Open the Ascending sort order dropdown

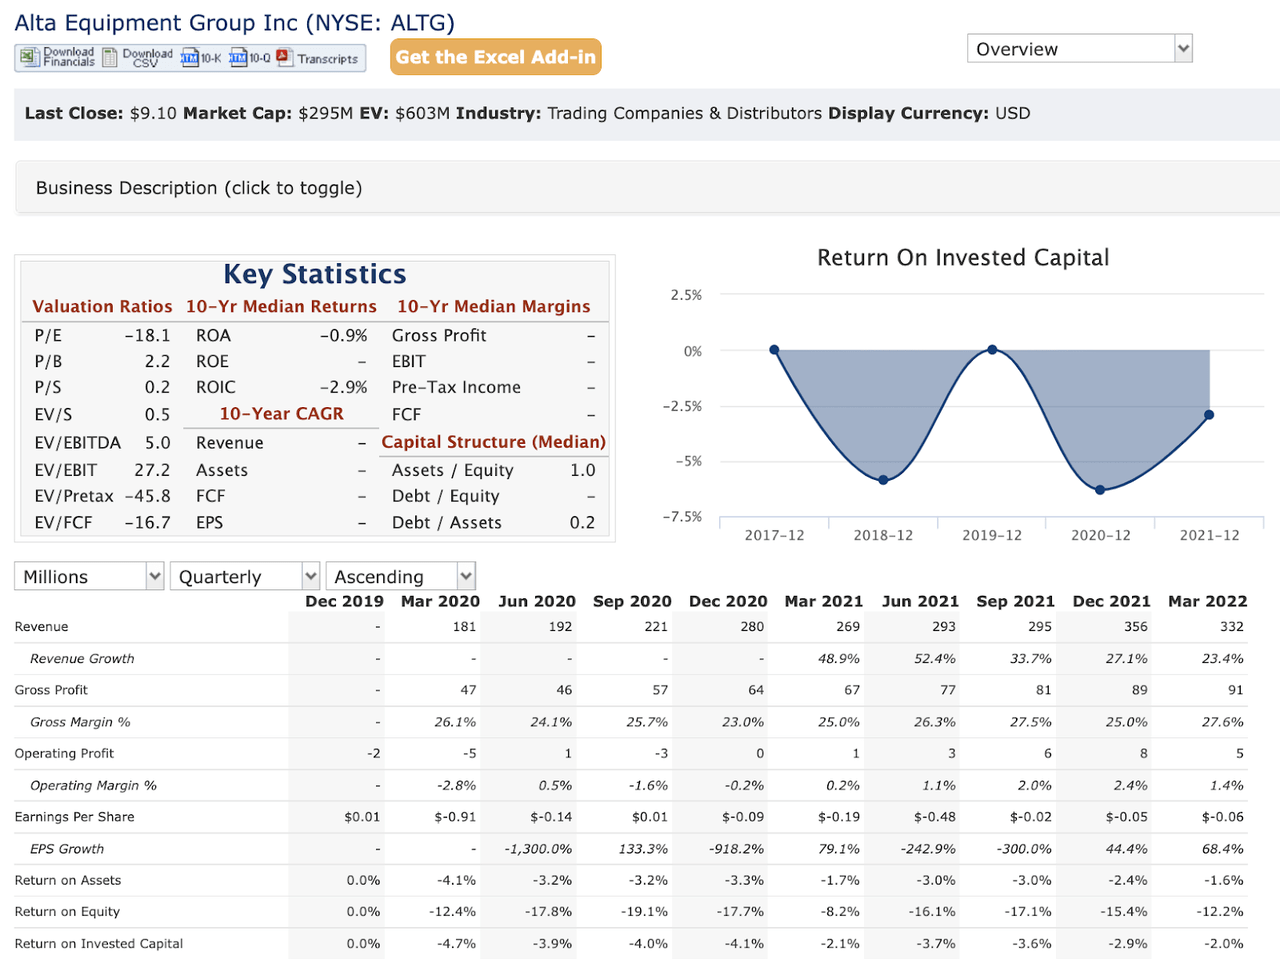(400, 576)
